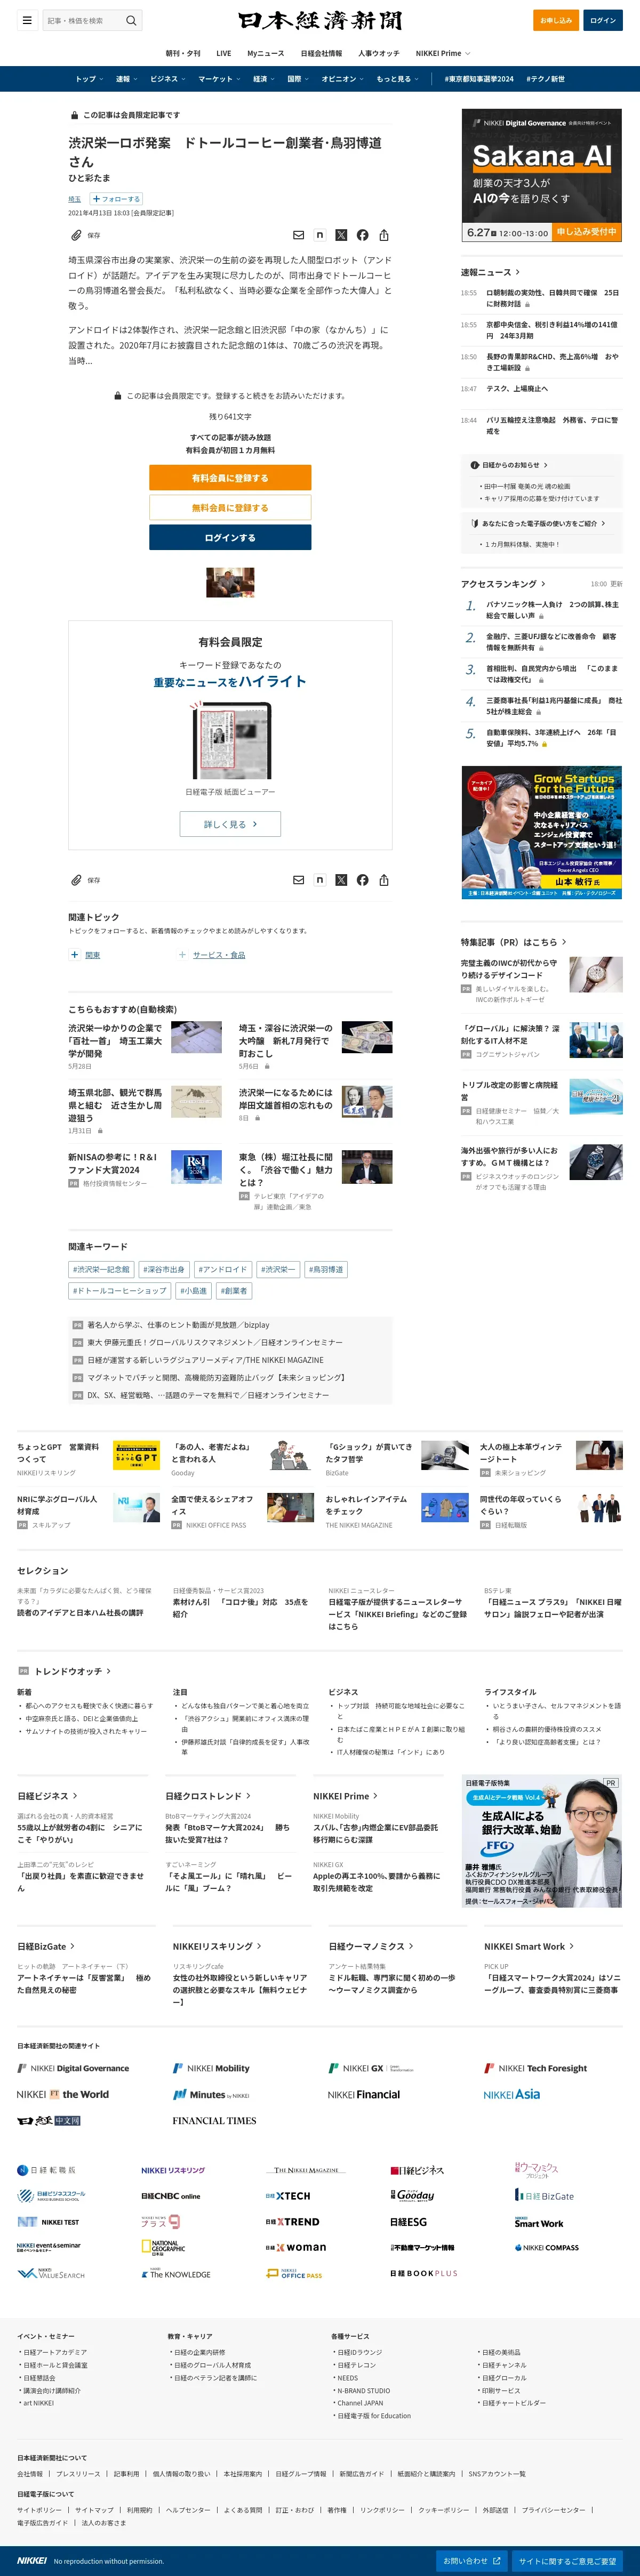
Task: Expand the 経済 navigation dropdown
Action: click(x=263, y=79)
